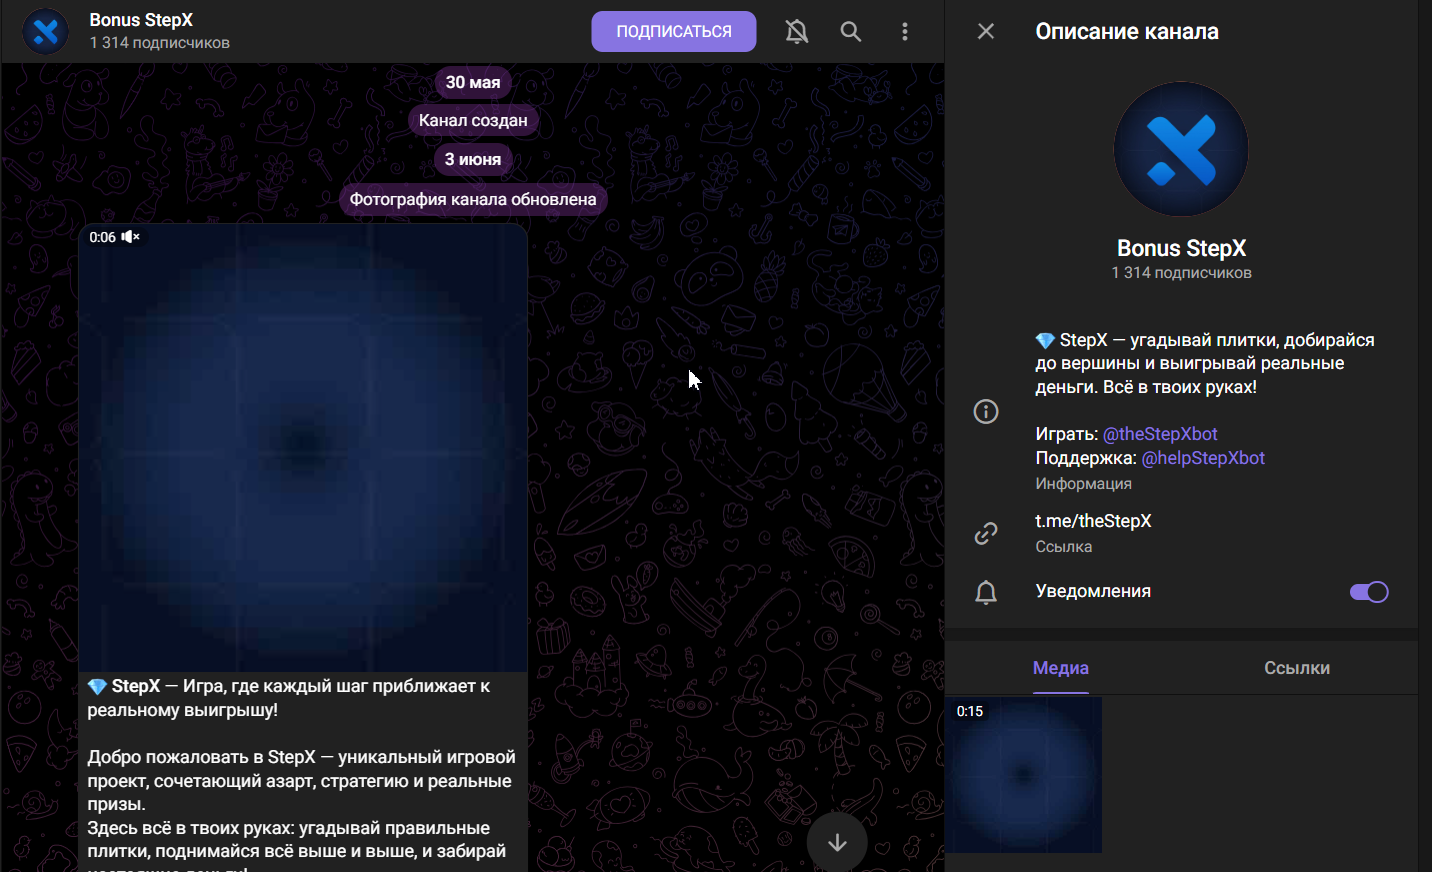Click Bonus StepX title in chat header
The width and height of the screenshot is (1432, 872).
coord(141,20)
